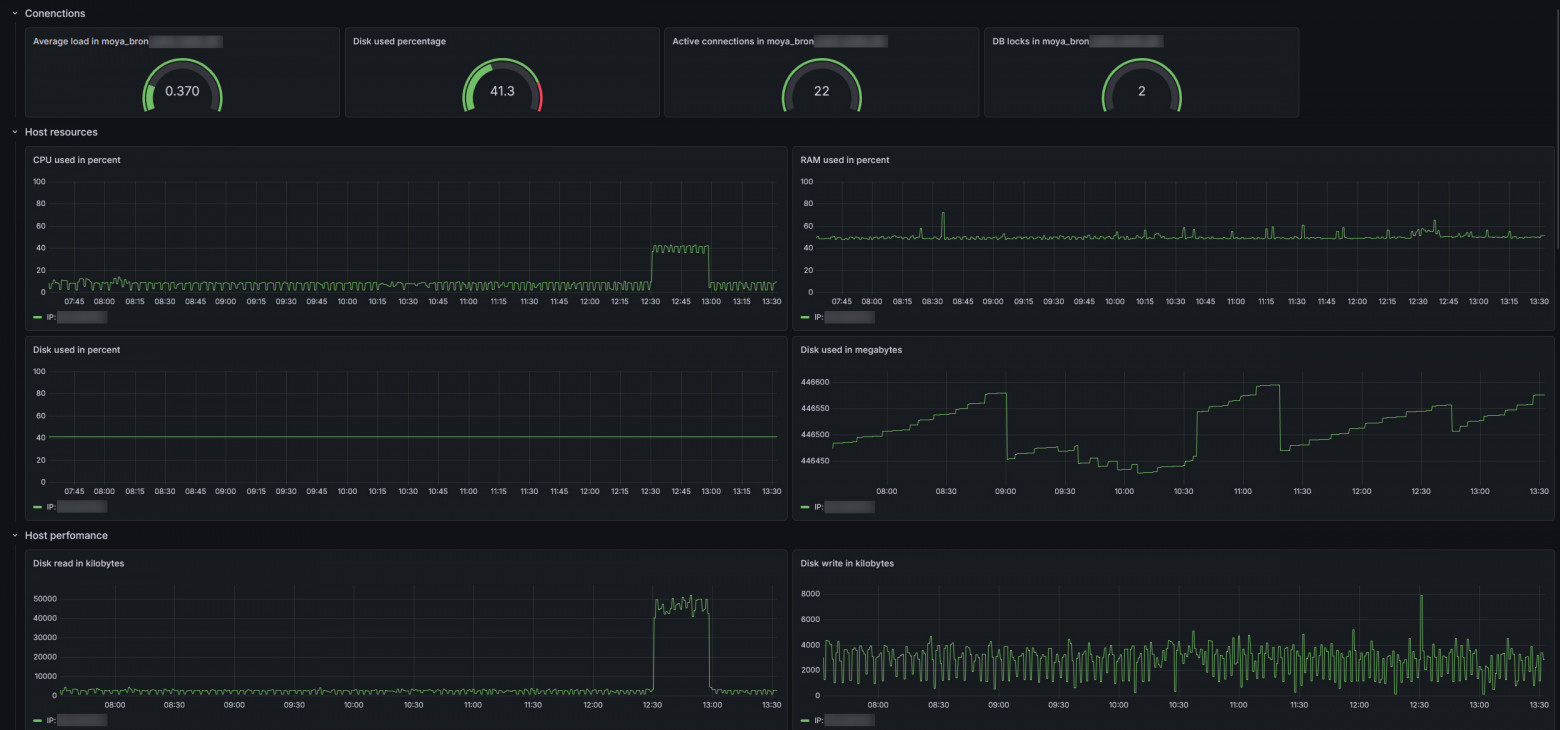Collapse the Conenctions row chevron

(14, 13)
